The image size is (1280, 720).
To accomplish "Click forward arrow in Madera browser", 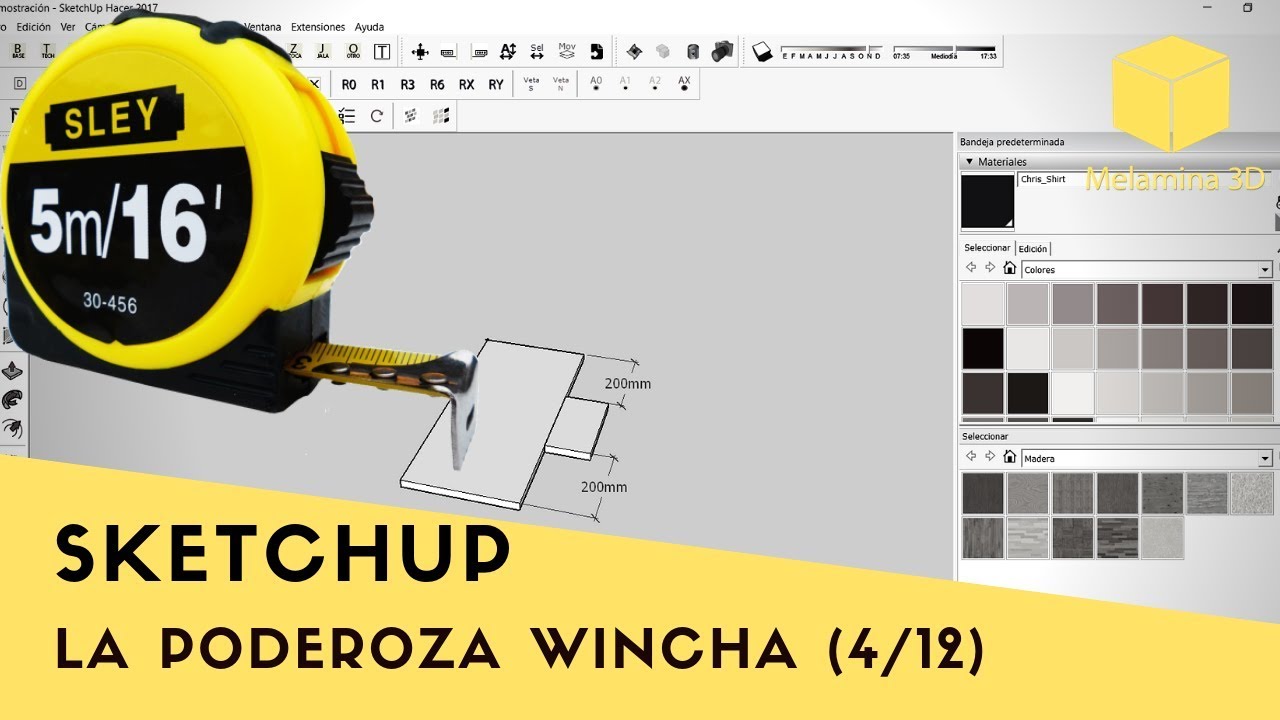I will (990, 457).
